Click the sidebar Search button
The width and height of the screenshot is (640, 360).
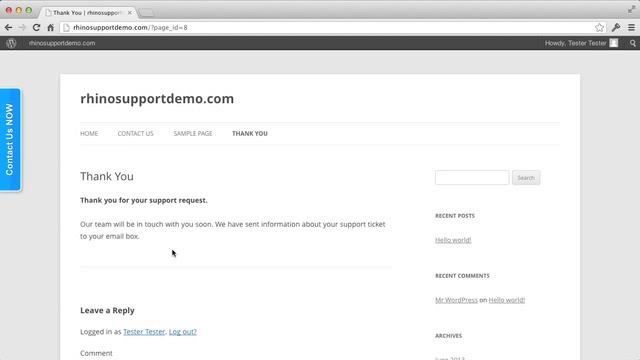tap(526, 178)
